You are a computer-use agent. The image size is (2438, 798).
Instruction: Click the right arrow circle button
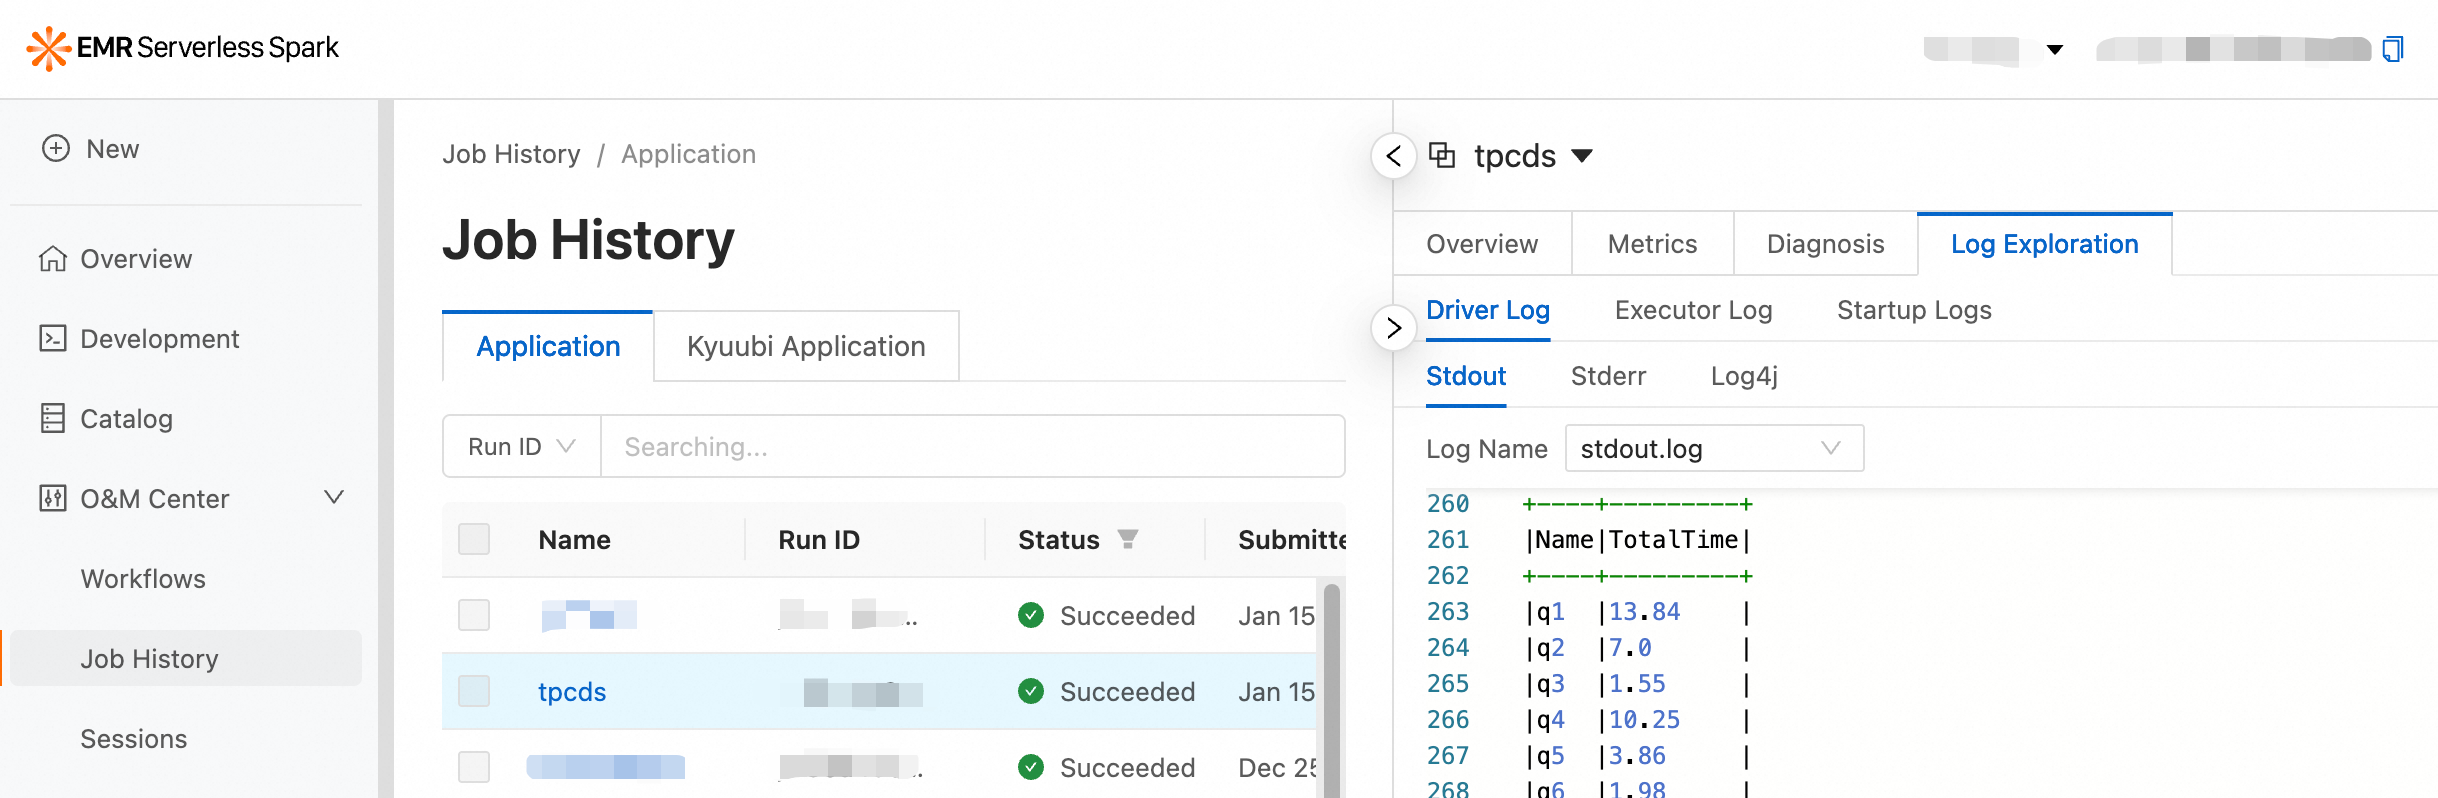[1394, 328]
